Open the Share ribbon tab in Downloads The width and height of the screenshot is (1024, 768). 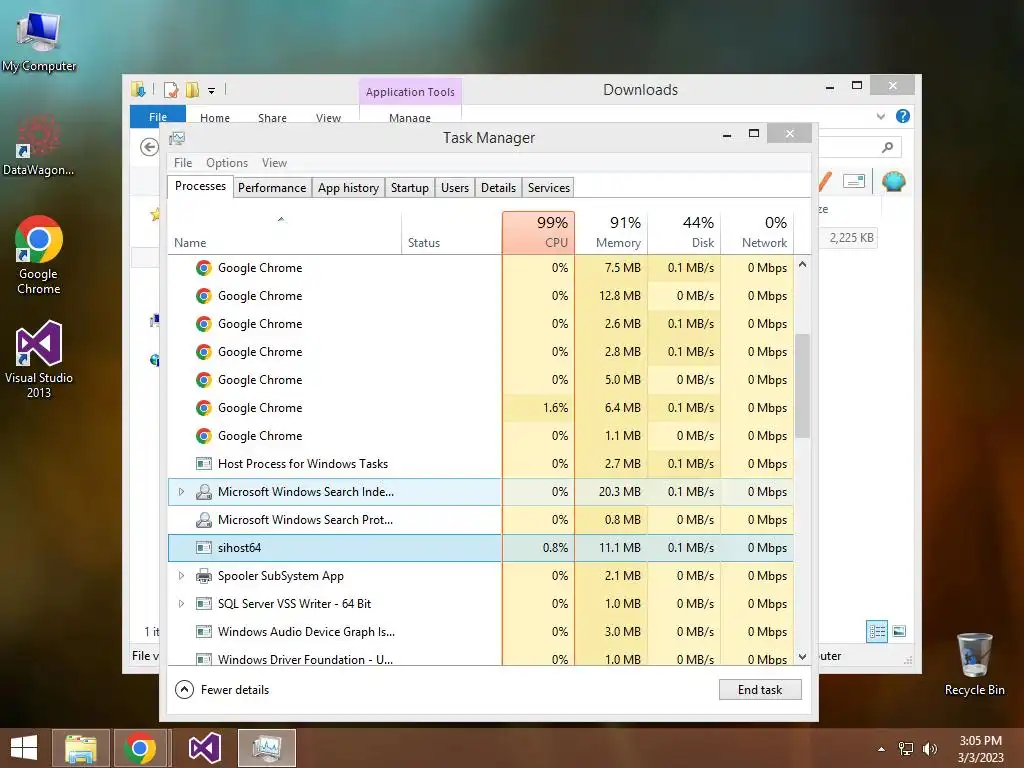pyautogui.click(x=272, y=118)
